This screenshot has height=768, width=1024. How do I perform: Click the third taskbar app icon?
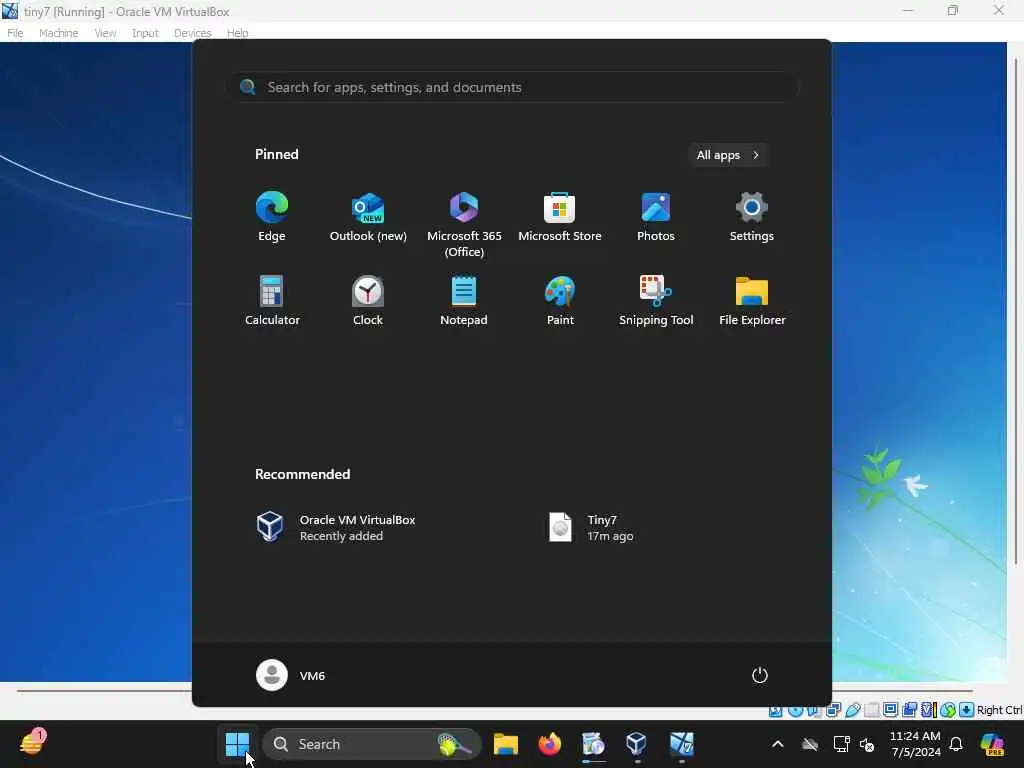pyautogui.click(x=593, y=744)
